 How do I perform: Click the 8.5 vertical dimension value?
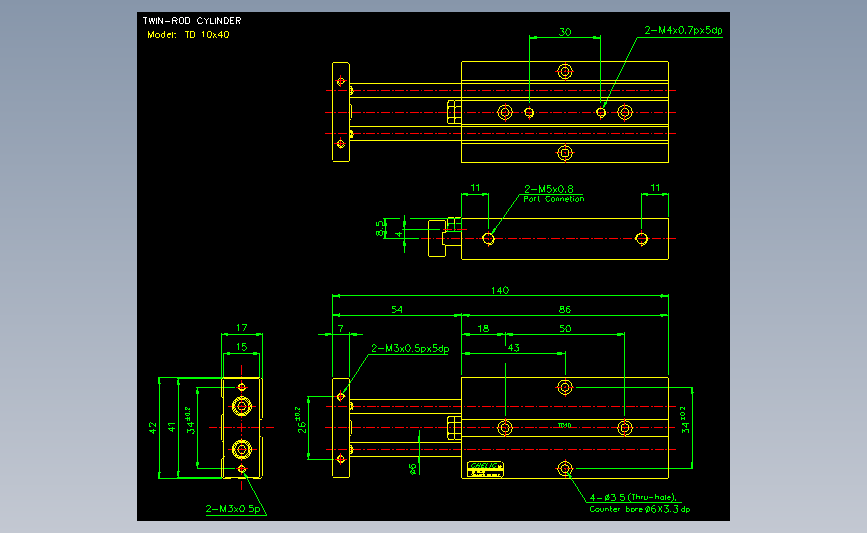(x=379, y=228)
